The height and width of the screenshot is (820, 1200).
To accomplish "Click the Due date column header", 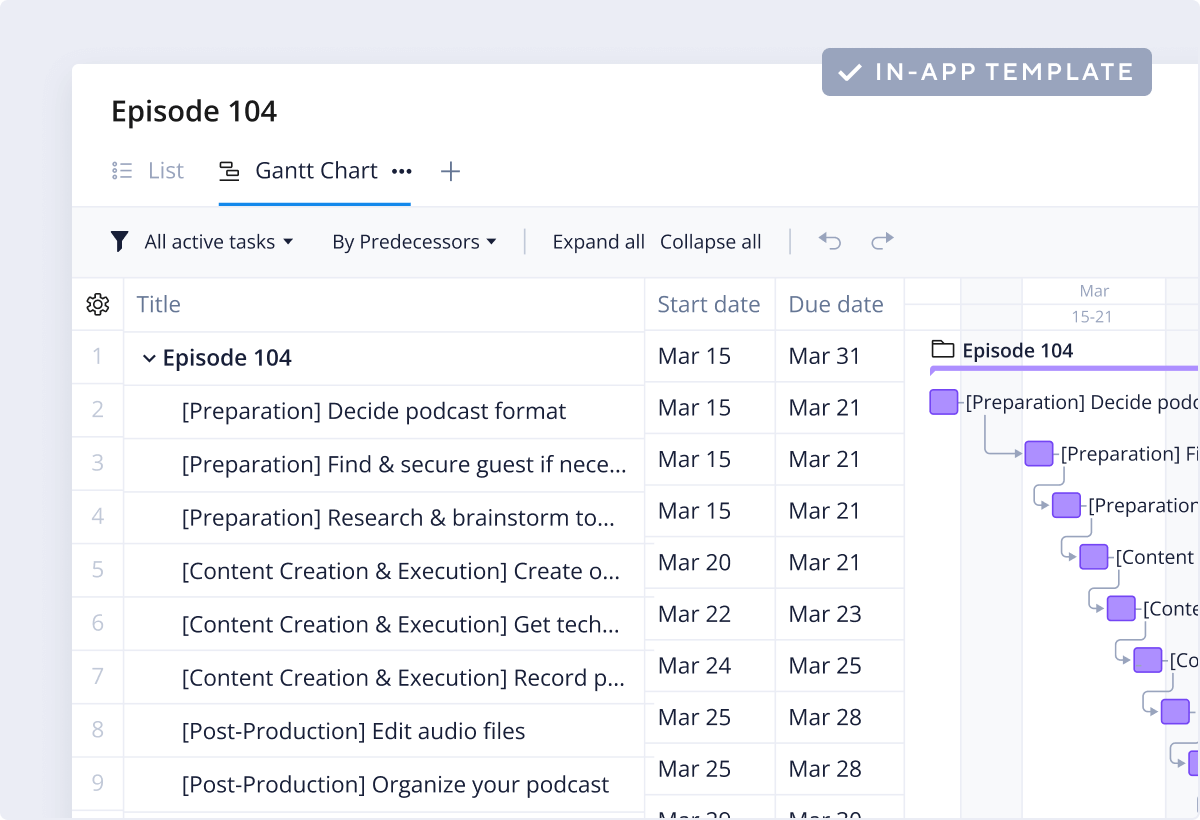I will click(839, 305).
